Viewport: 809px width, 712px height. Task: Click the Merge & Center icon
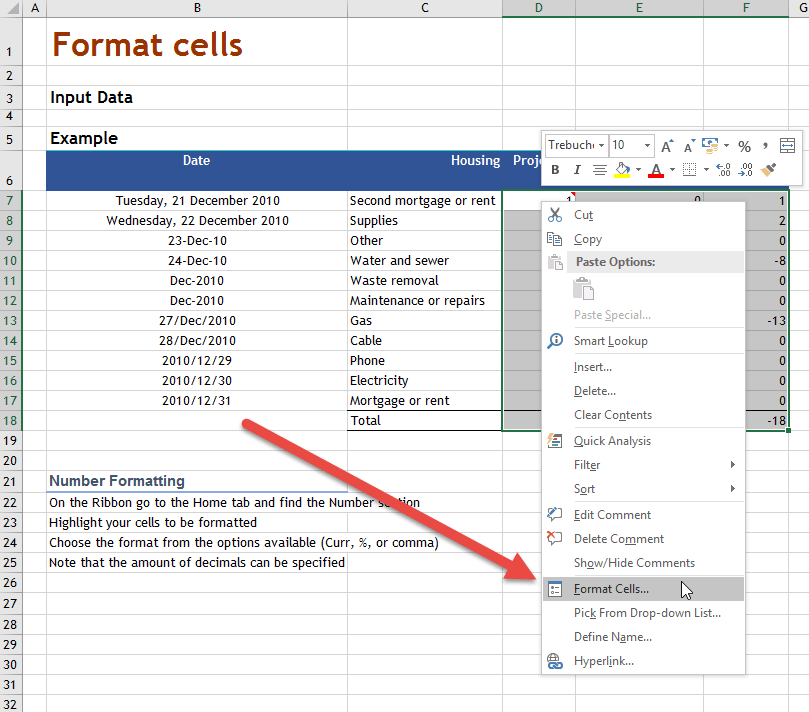(787, 146)
